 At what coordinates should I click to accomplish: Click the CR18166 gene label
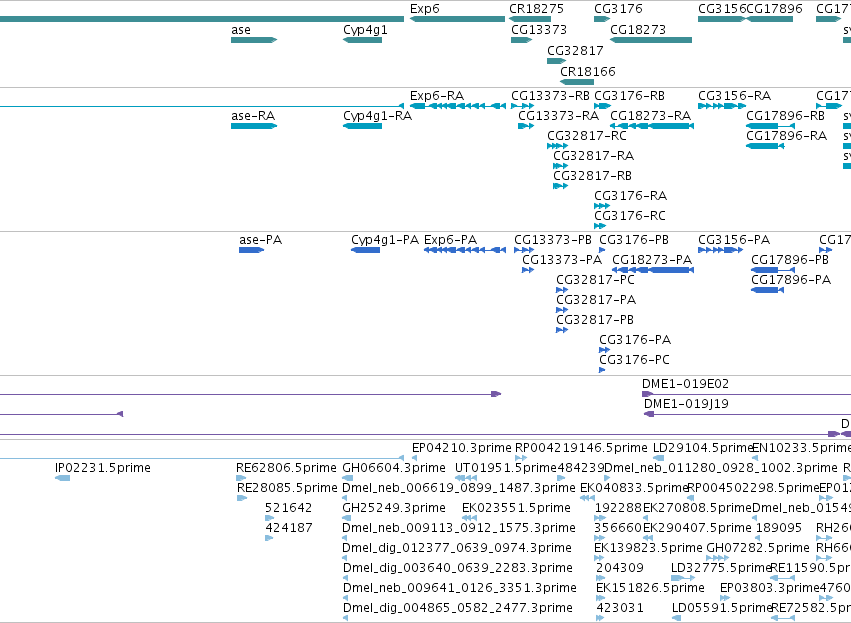tap(588, 72)
